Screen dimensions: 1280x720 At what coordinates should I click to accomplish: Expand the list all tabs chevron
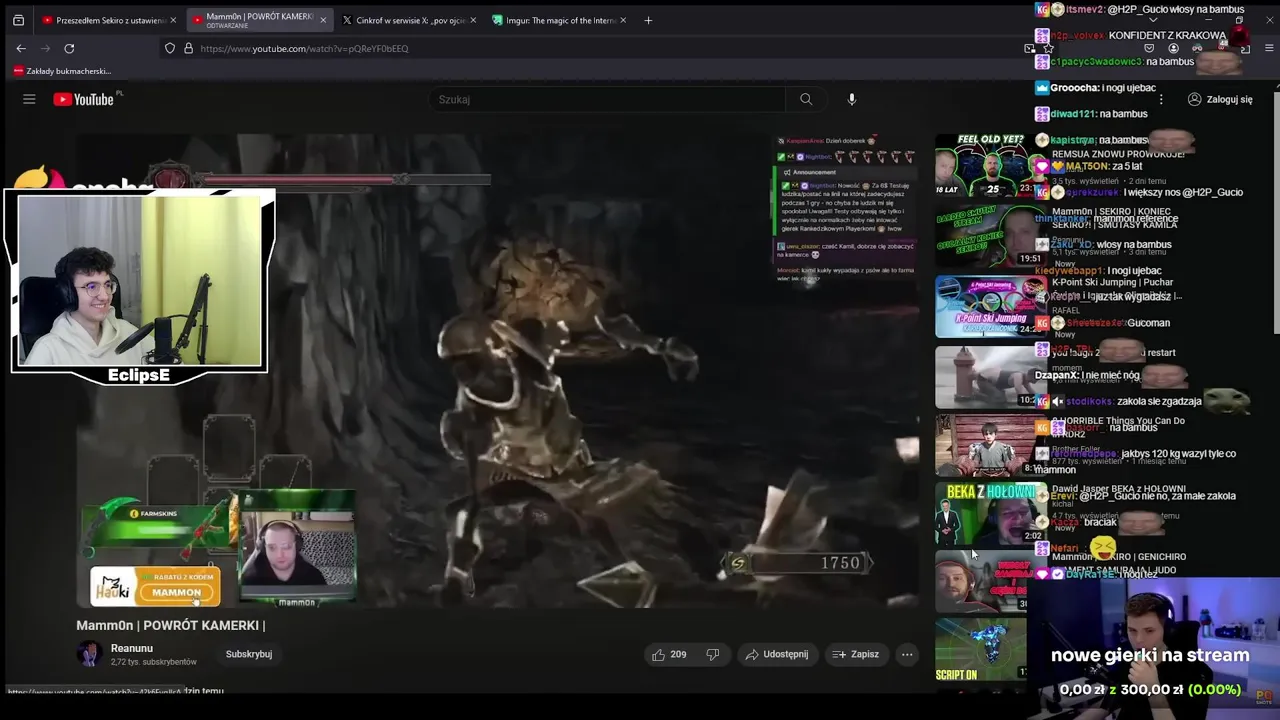coord(1153,20)
